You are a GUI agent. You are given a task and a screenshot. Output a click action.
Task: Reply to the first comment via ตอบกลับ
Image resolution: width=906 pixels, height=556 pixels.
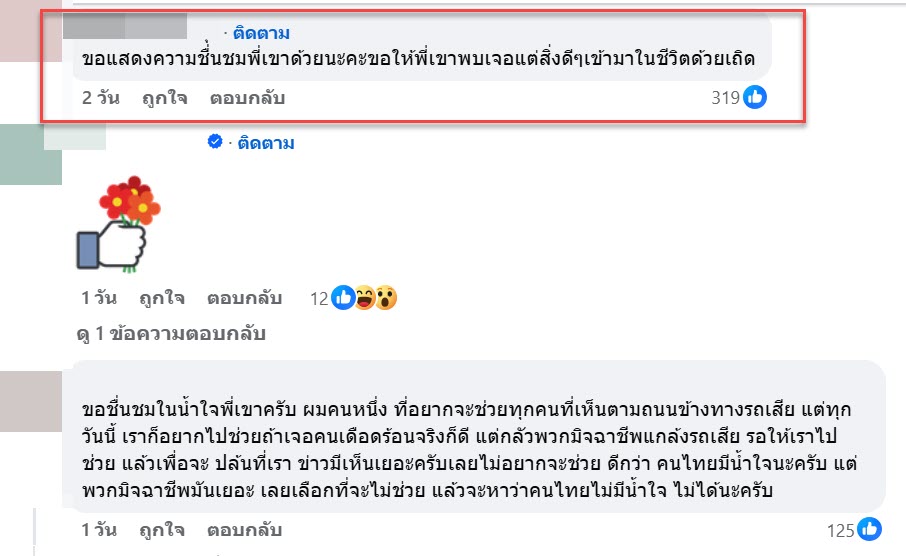pos(247,98)
